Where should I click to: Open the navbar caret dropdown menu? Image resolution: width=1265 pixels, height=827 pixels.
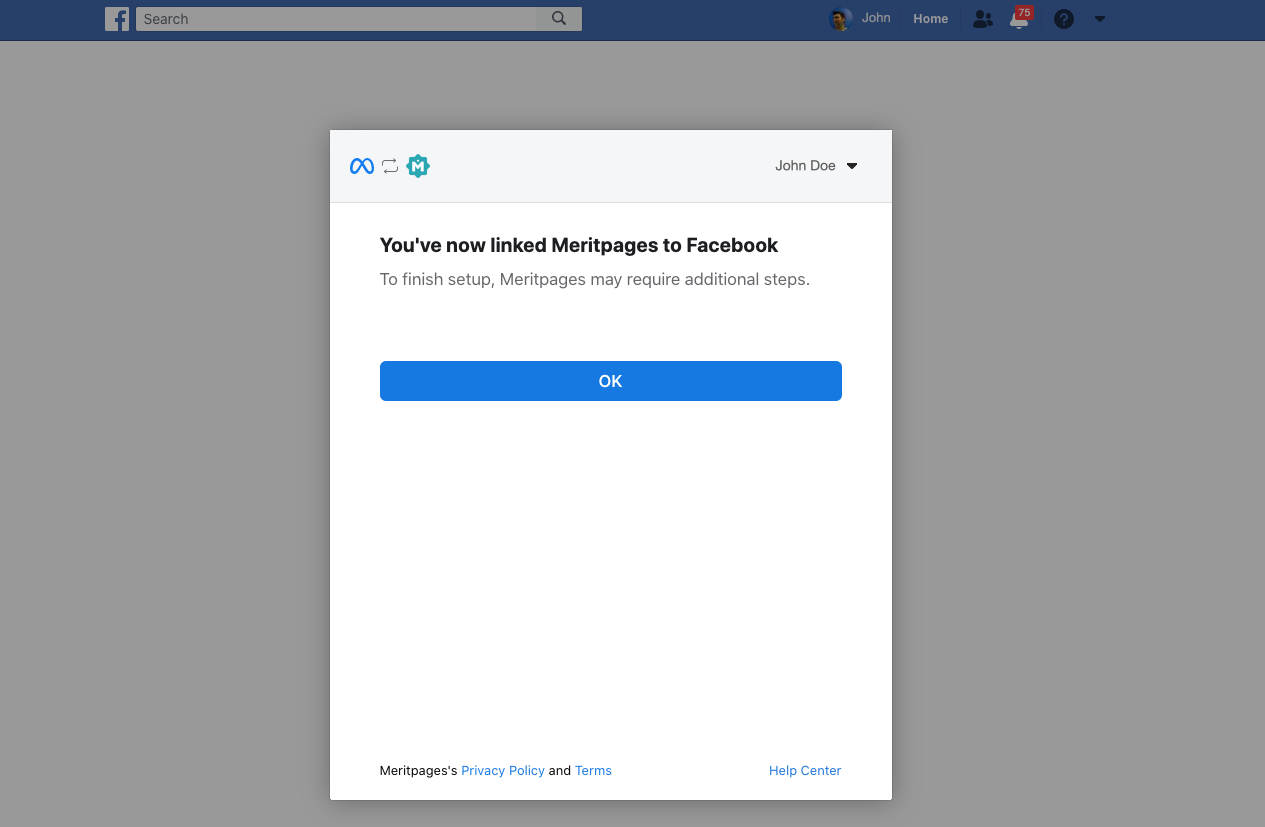pyautogui.click(x=1100, y=18)
